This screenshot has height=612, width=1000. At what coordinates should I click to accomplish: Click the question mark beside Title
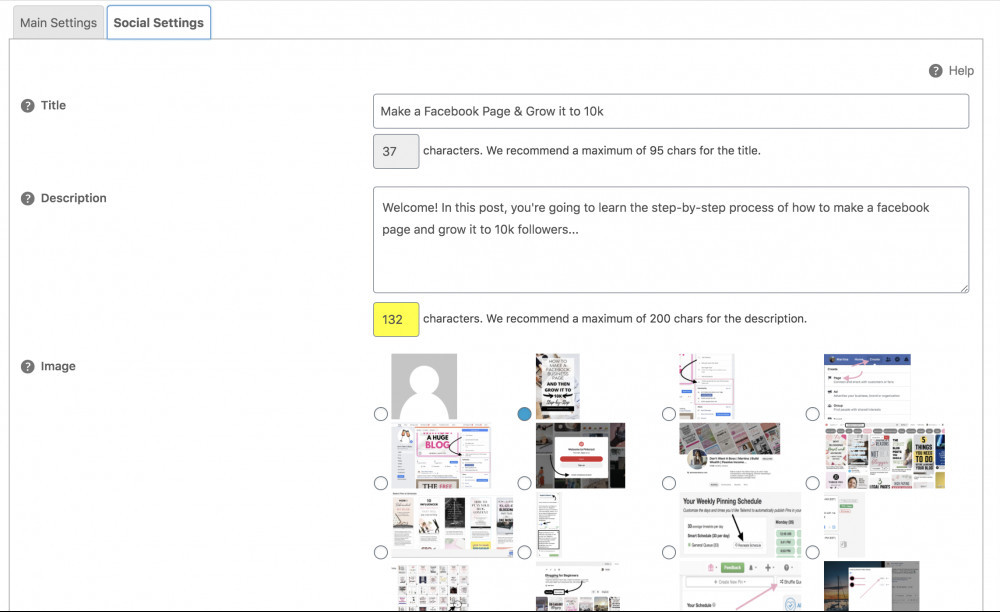coord(27,106)
